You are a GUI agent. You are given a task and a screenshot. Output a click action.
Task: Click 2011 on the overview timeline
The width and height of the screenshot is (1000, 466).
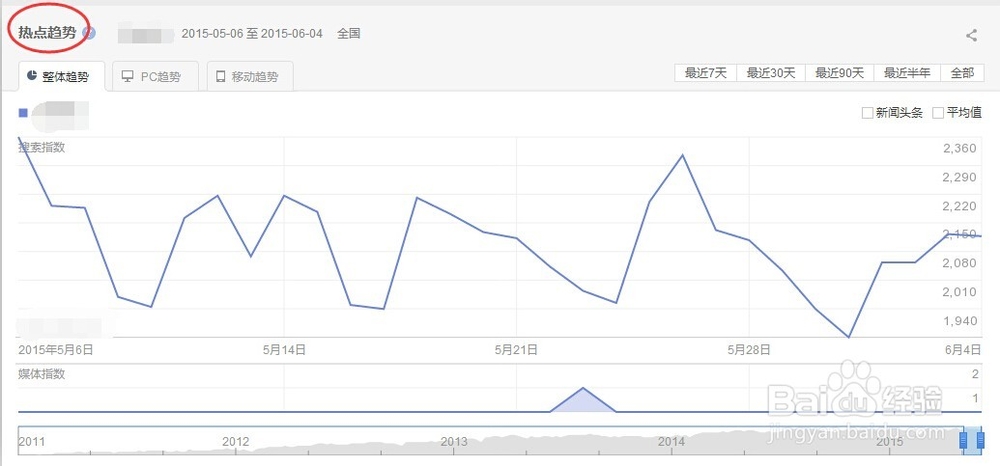(31, 441)
